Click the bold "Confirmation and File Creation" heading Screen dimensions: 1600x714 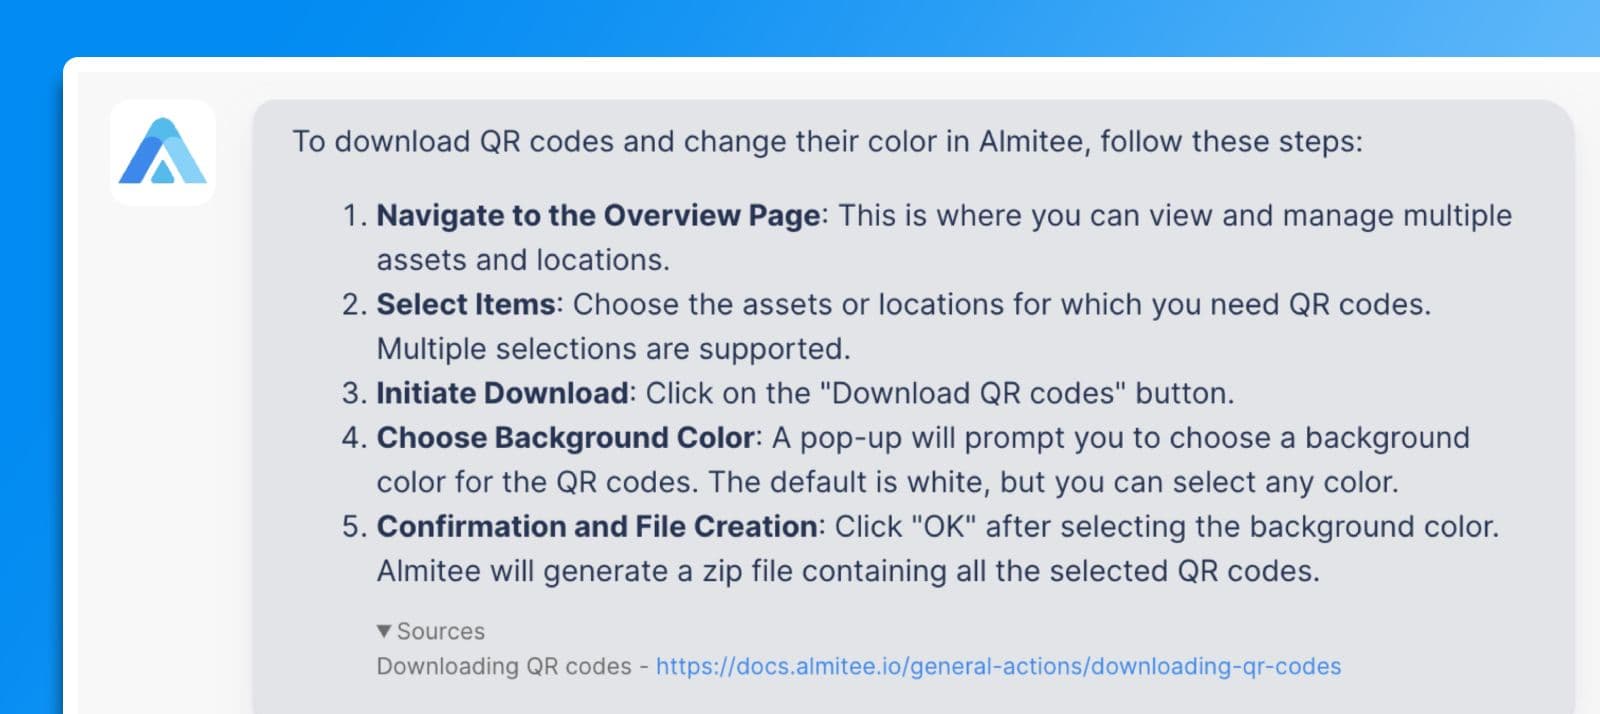click(x=597, y=526)
